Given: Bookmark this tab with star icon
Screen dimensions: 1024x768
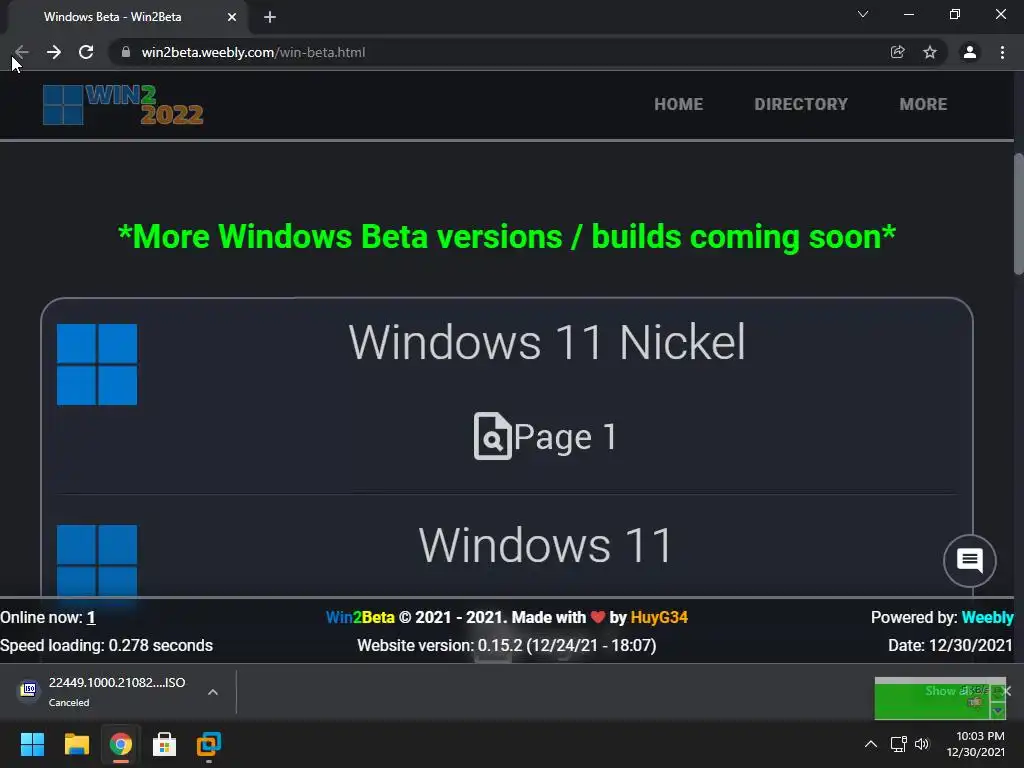Looking at the screenshot, I should [930, 52].
